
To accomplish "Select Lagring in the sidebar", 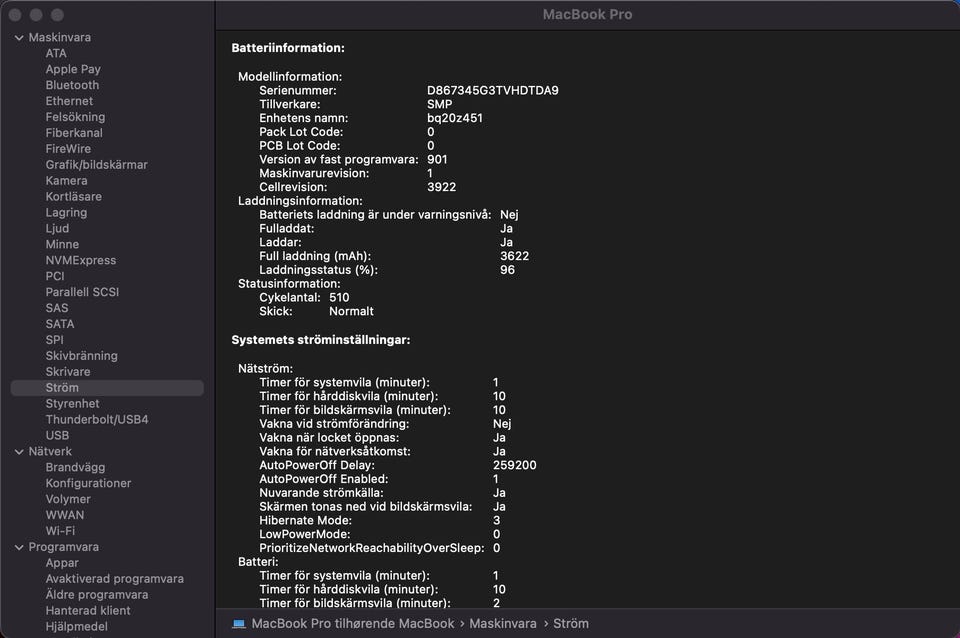I will tap(66, 213).
